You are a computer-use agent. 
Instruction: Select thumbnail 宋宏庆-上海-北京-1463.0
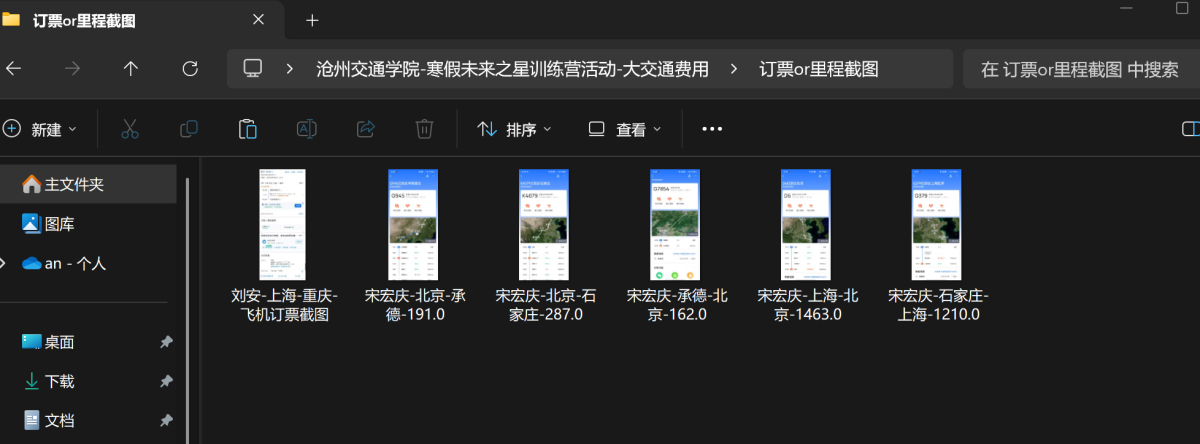(x=806, y=225)
